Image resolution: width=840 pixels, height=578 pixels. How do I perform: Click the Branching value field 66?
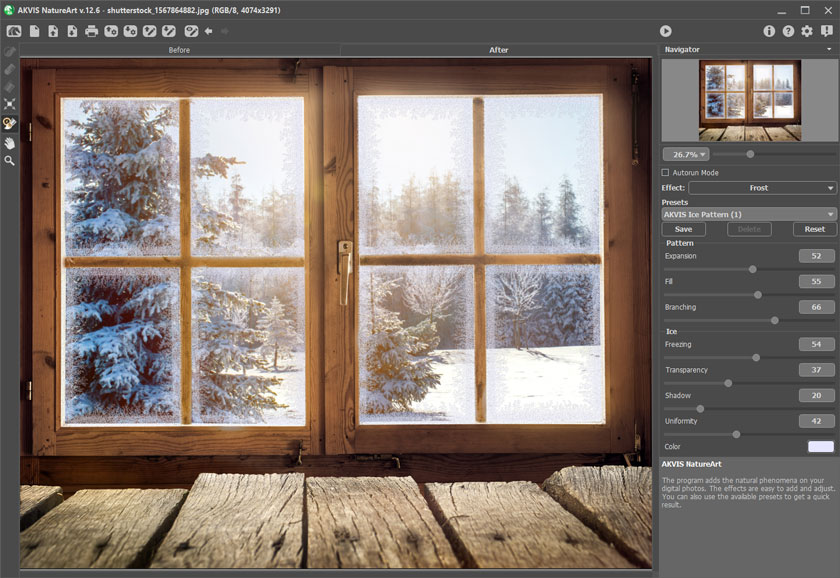[816, 307]
